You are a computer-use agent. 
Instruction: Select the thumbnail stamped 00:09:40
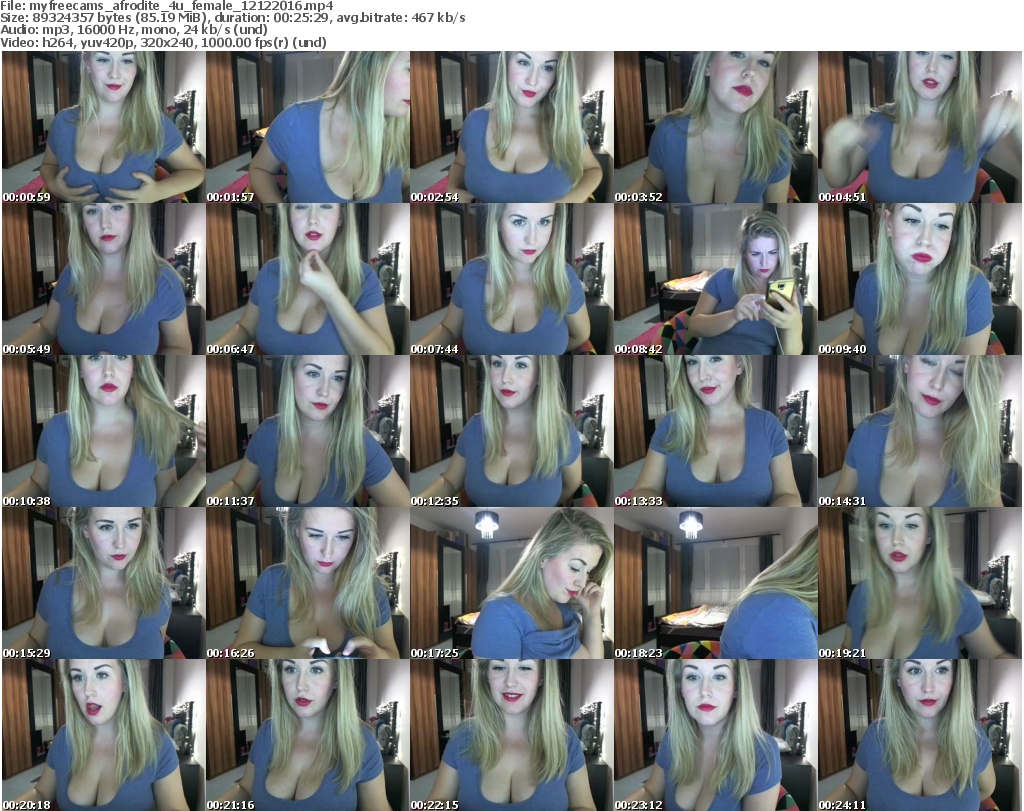[x=920, y=279]
